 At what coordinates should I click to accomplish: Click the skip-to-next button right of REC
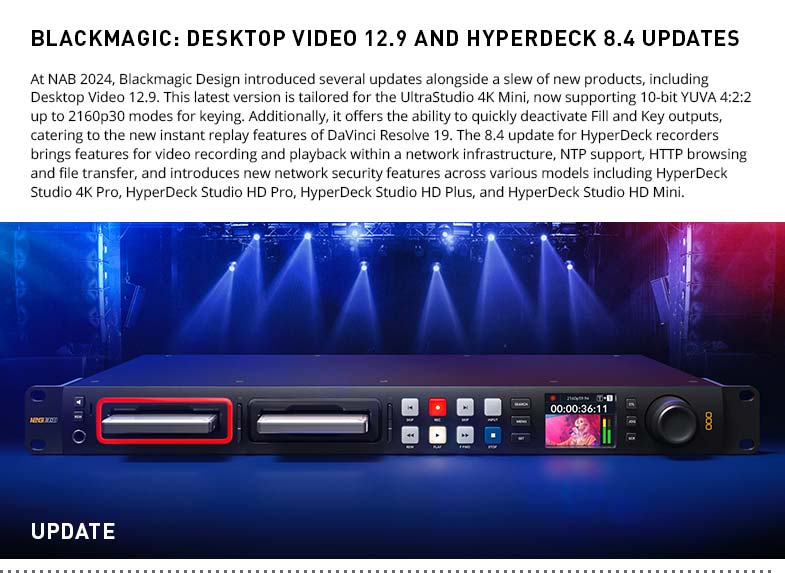coord(465,407)
